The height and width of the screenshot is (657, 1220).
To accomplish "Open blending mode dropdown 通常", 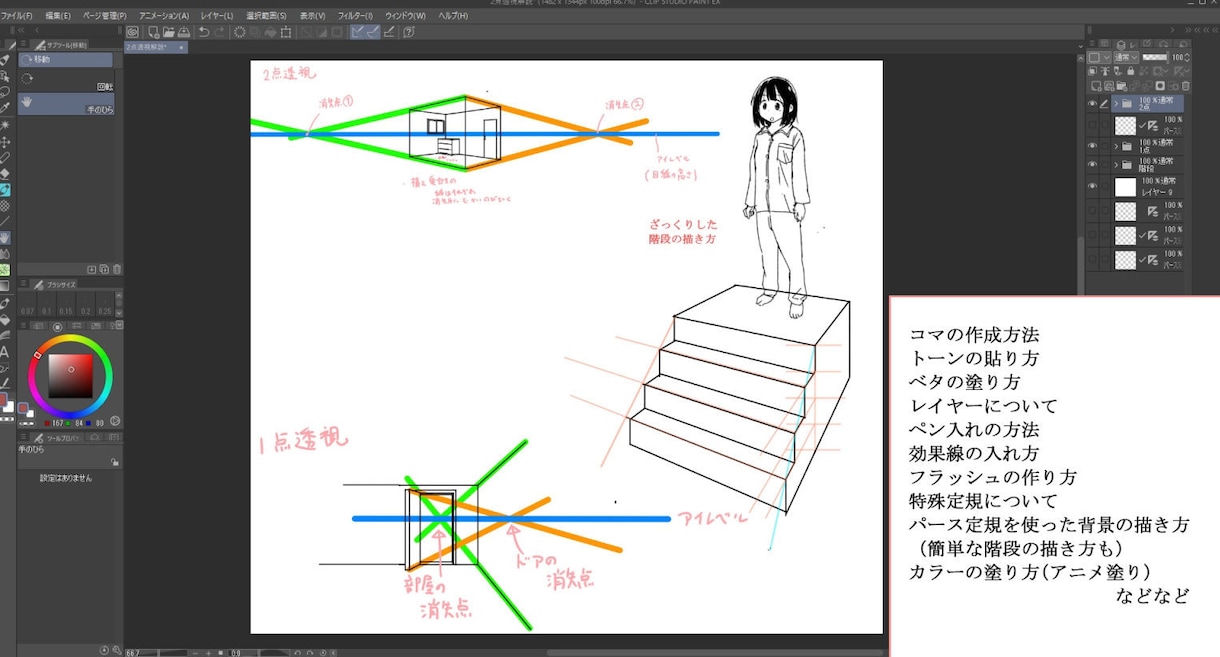I will coord(1126,57).
